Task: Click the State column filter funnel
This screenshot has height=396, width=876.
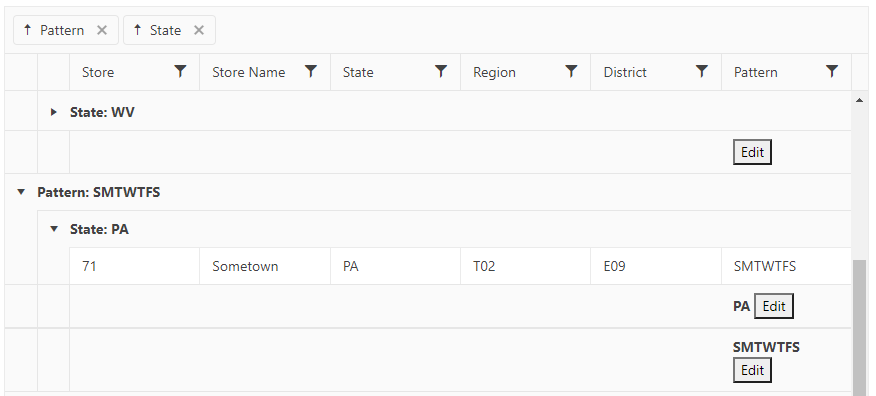Action: (x=441, y=71)
